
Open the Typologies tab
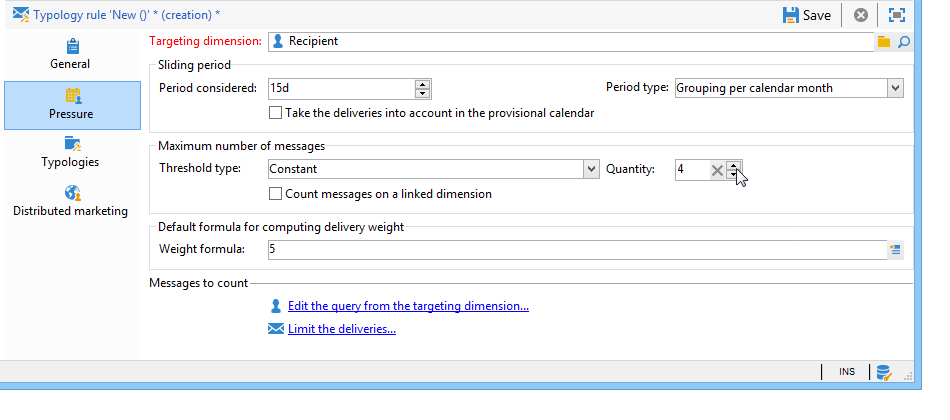[71, 152]
